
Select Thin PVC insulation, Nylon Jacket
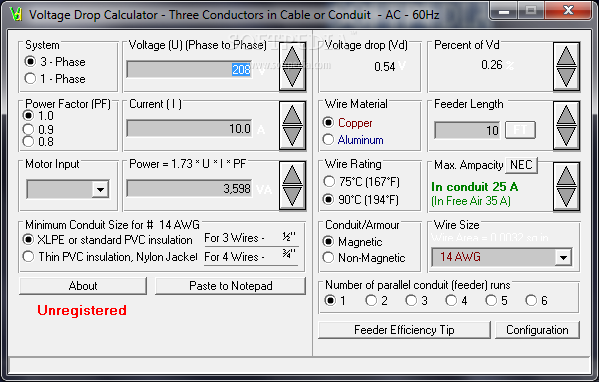(x=110, y=256)
